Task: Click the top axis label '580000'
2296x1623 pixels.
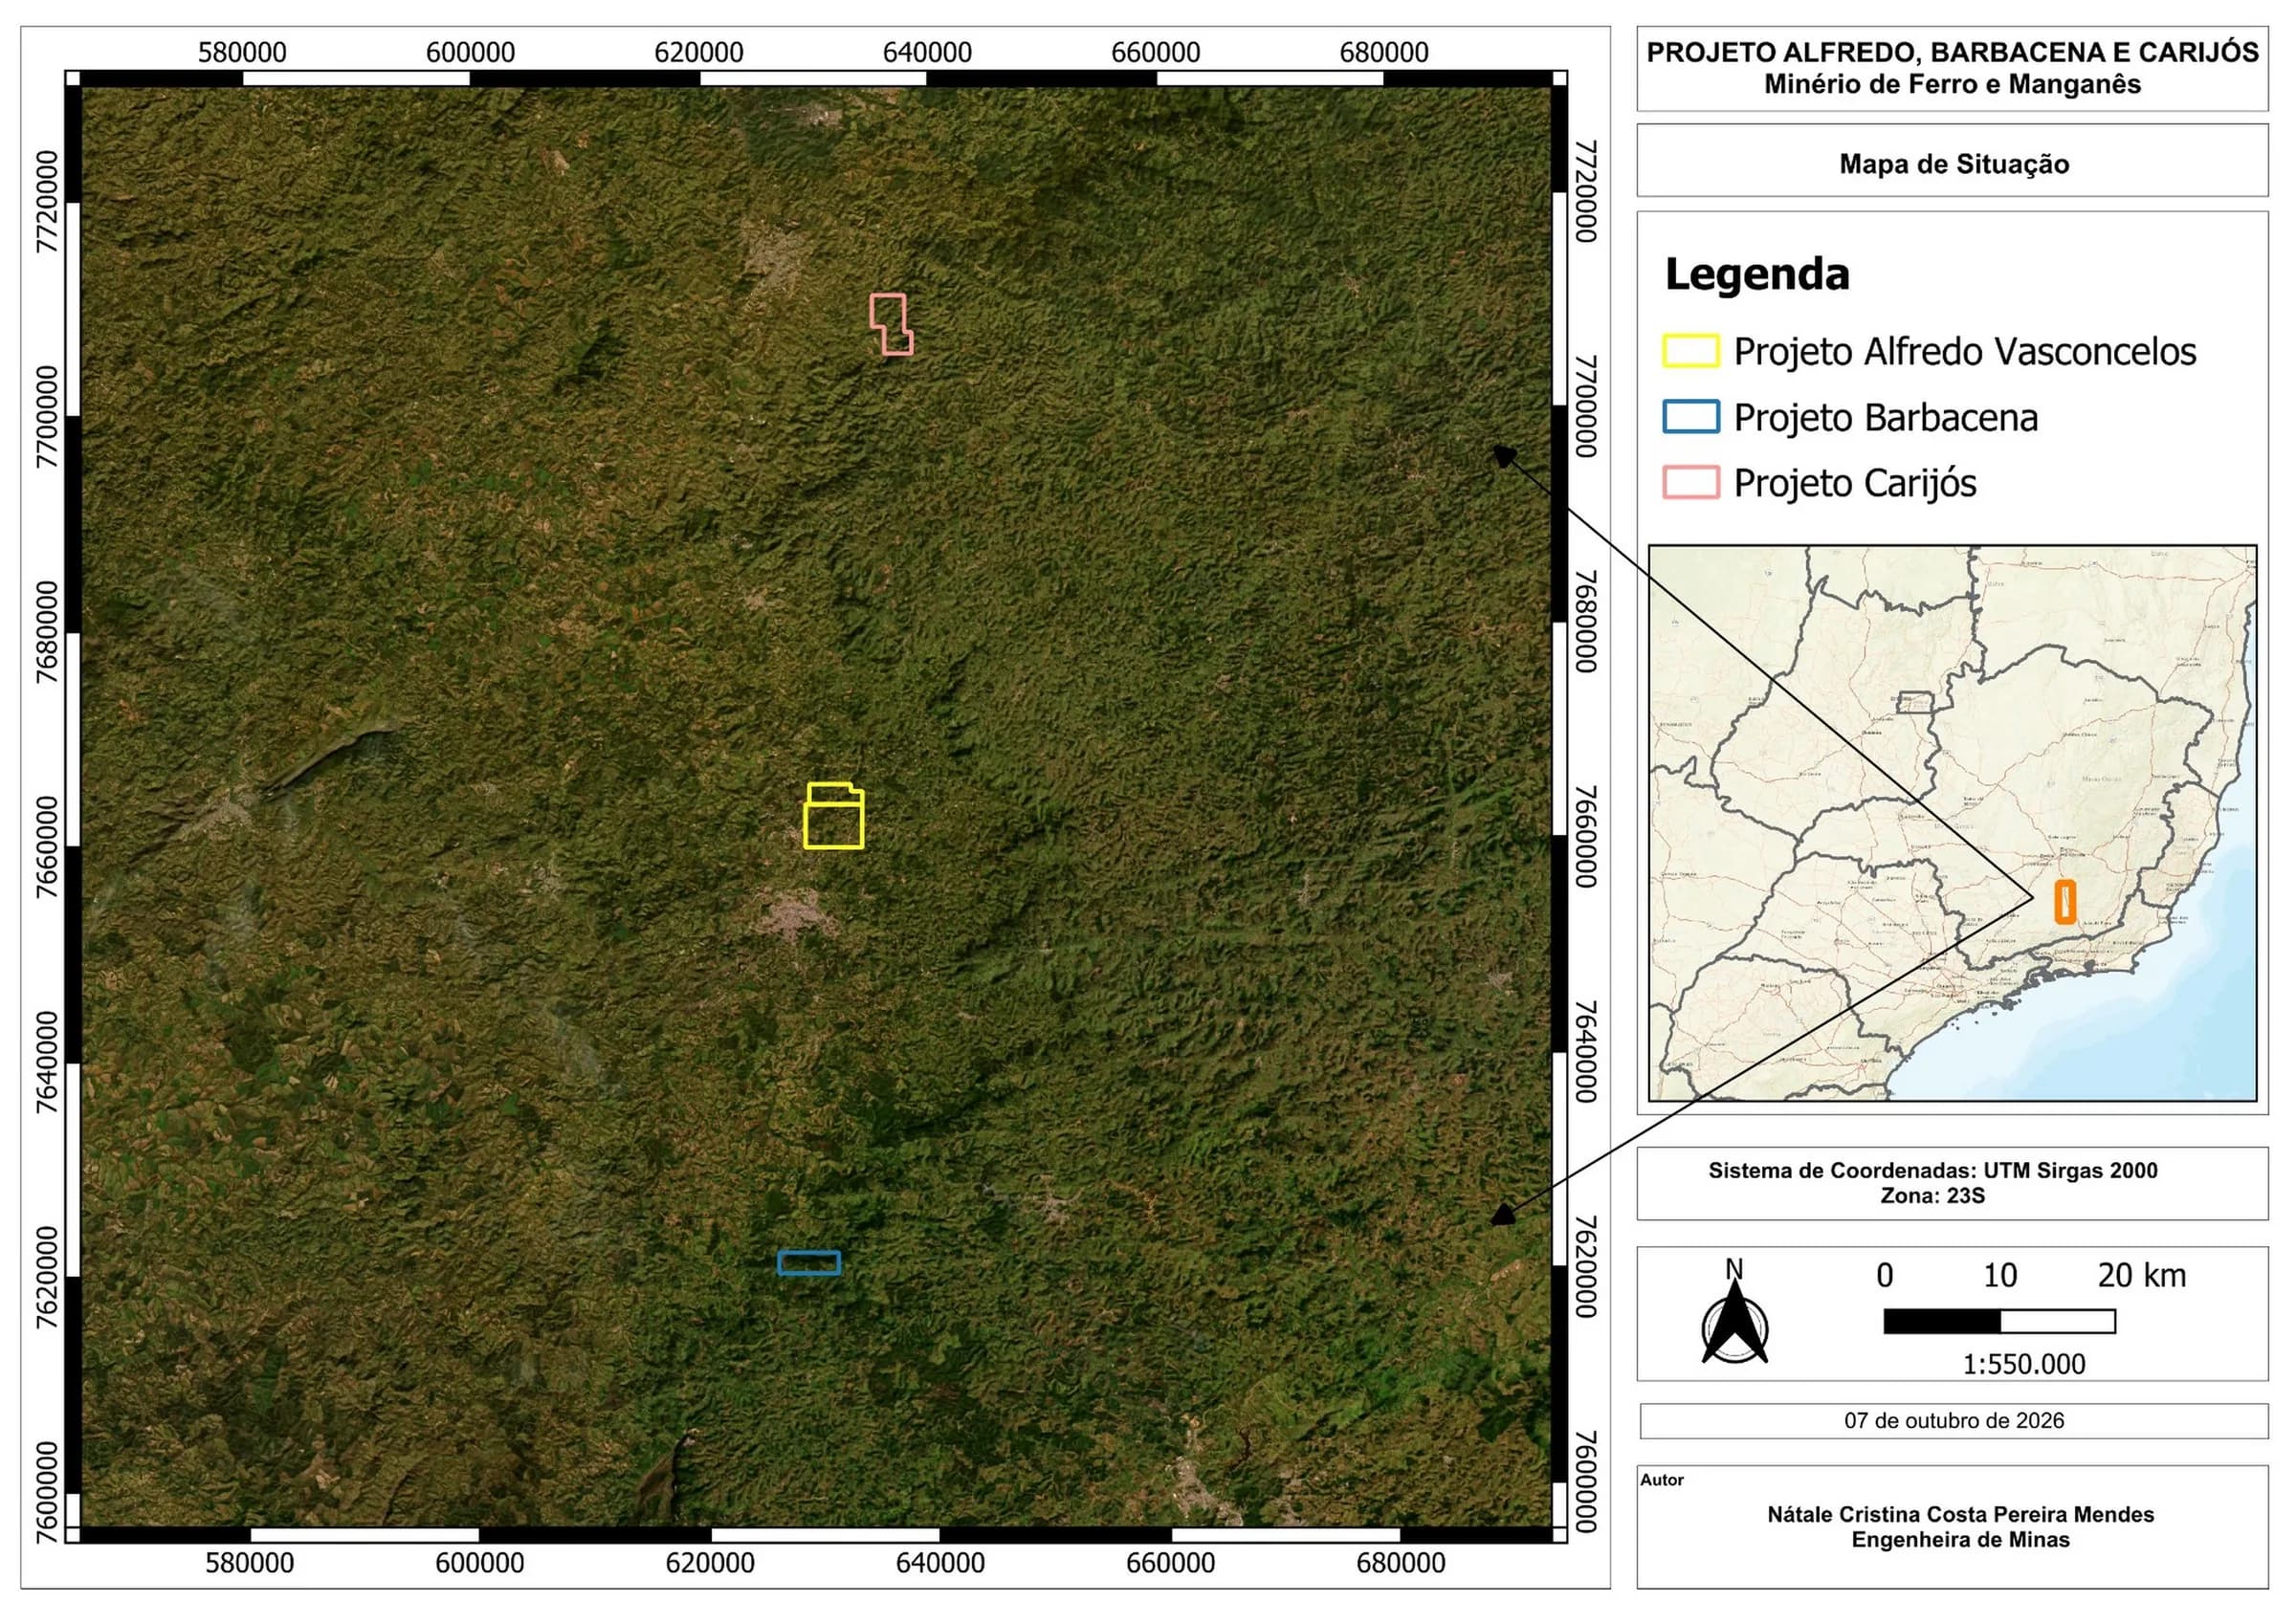Action: click(242, 52)
